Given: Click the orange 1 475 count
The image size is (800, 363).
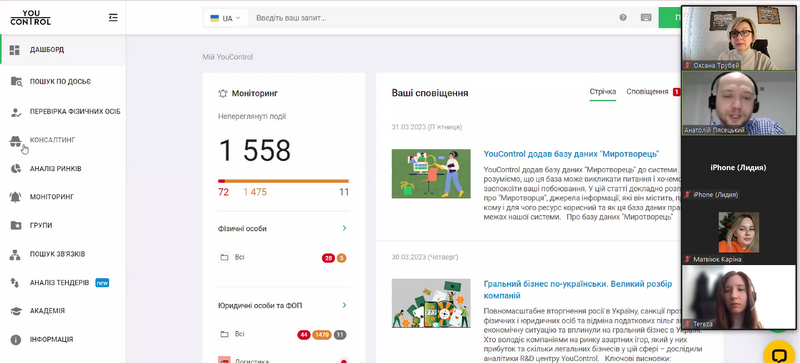Looking at the screenshot, I should click(x=255, y=192).
